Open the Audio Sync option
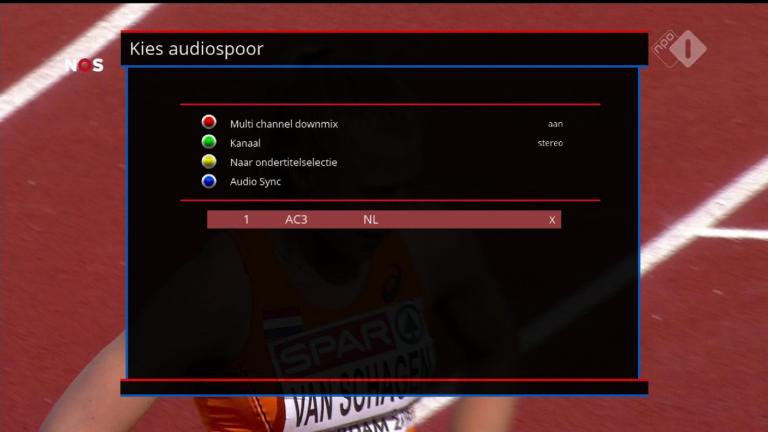Image resolution: width=768 pixels, height=432 pixels. pyautogui.click(x=255, y=182)
